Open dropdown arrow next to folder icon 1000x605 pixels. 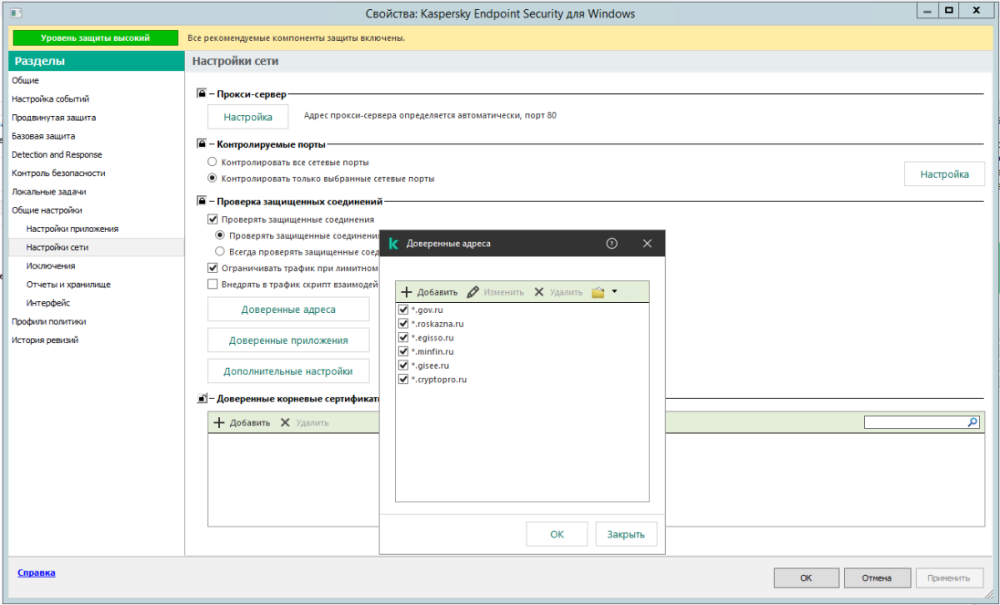point(615,292)
